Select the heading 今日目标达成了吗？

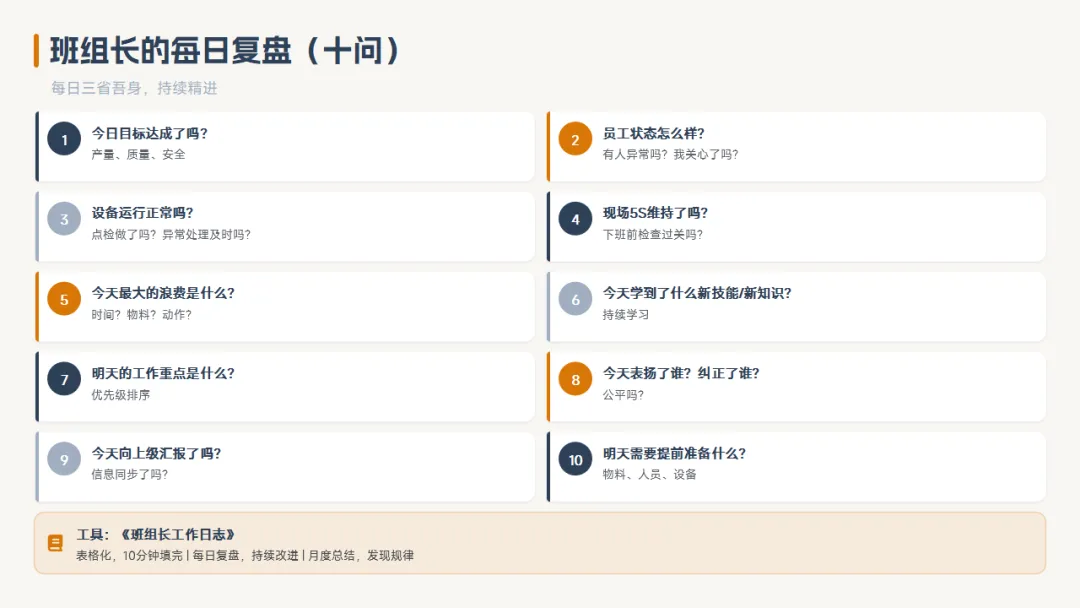click(x=149, y=133)
